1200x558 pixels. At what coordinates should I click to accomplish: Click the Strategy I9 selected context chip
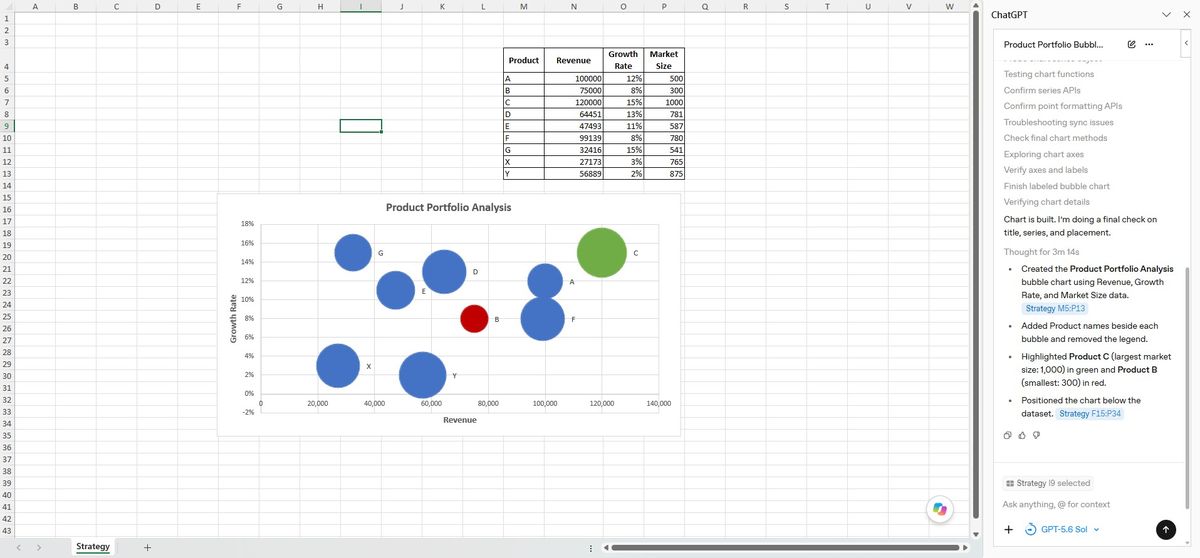click(x=1047, y=483)
